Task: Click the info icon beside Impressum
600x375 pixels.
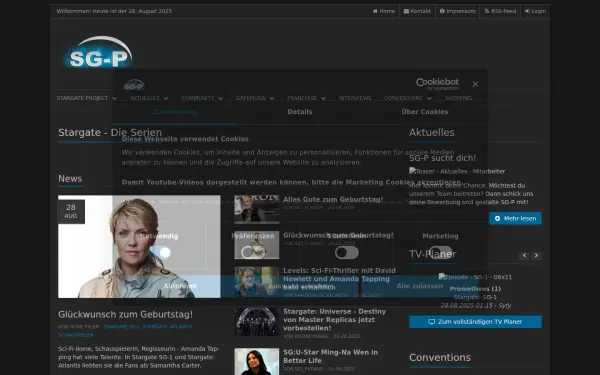Action: 442,11
